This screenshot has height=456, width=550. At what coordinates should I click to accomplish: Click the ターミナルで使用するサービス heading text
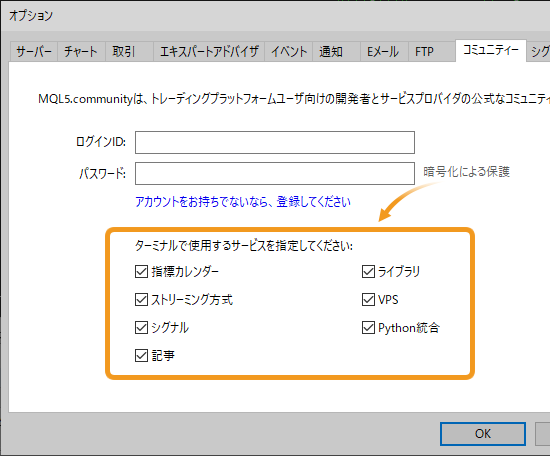[x=244, y=246]
